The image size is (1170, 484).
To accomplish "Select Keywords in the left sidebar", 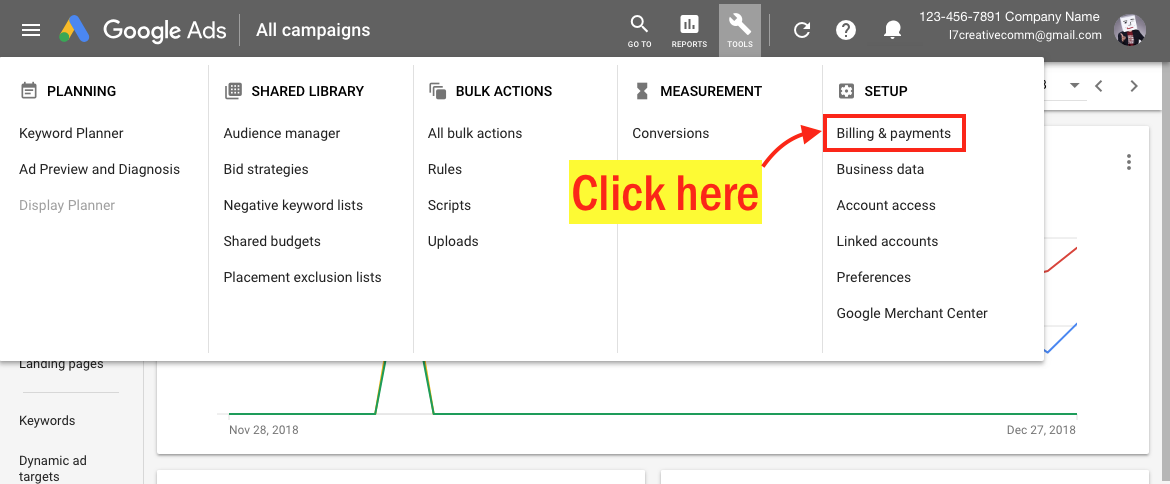I will (x=47, y=421).
